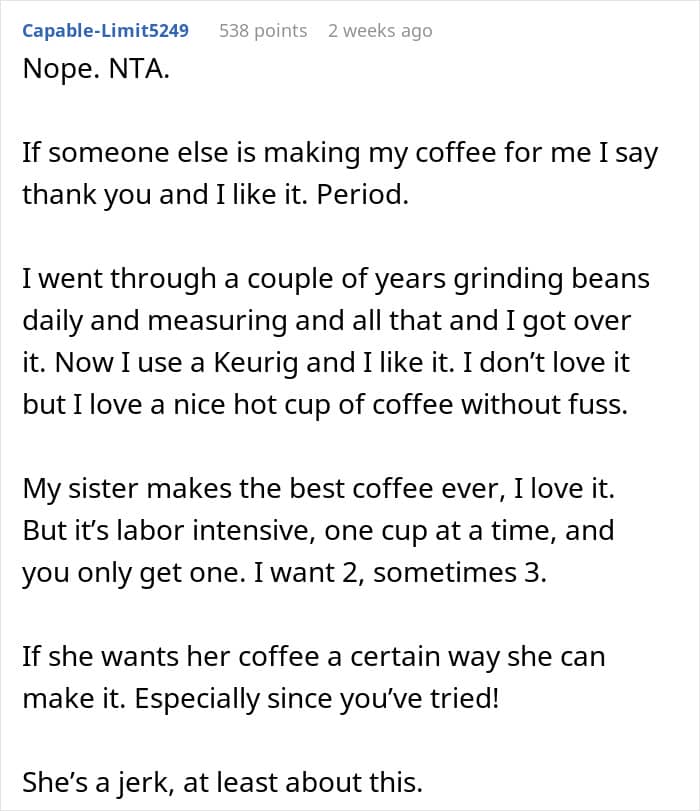Click the line 'daily and measuring and all that'
Viewport: 700px width, 811px height.
(x=326, y=321)
